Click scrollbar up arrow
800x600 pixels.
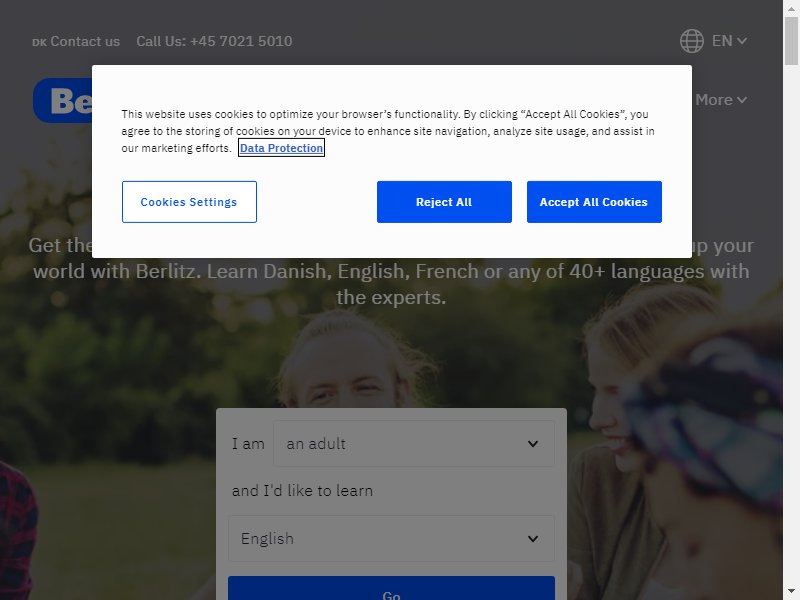pos(791,8)
